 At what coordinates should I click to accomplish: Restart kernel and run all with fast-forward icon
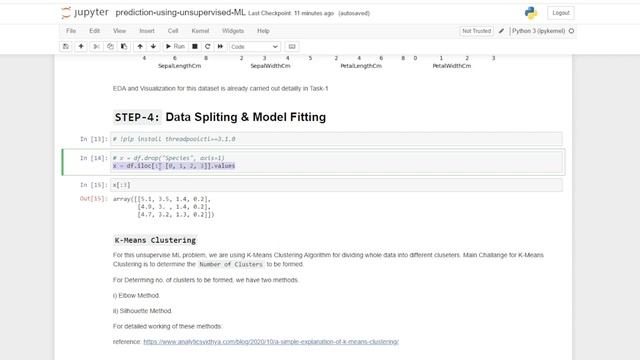(x=220, y=47)
